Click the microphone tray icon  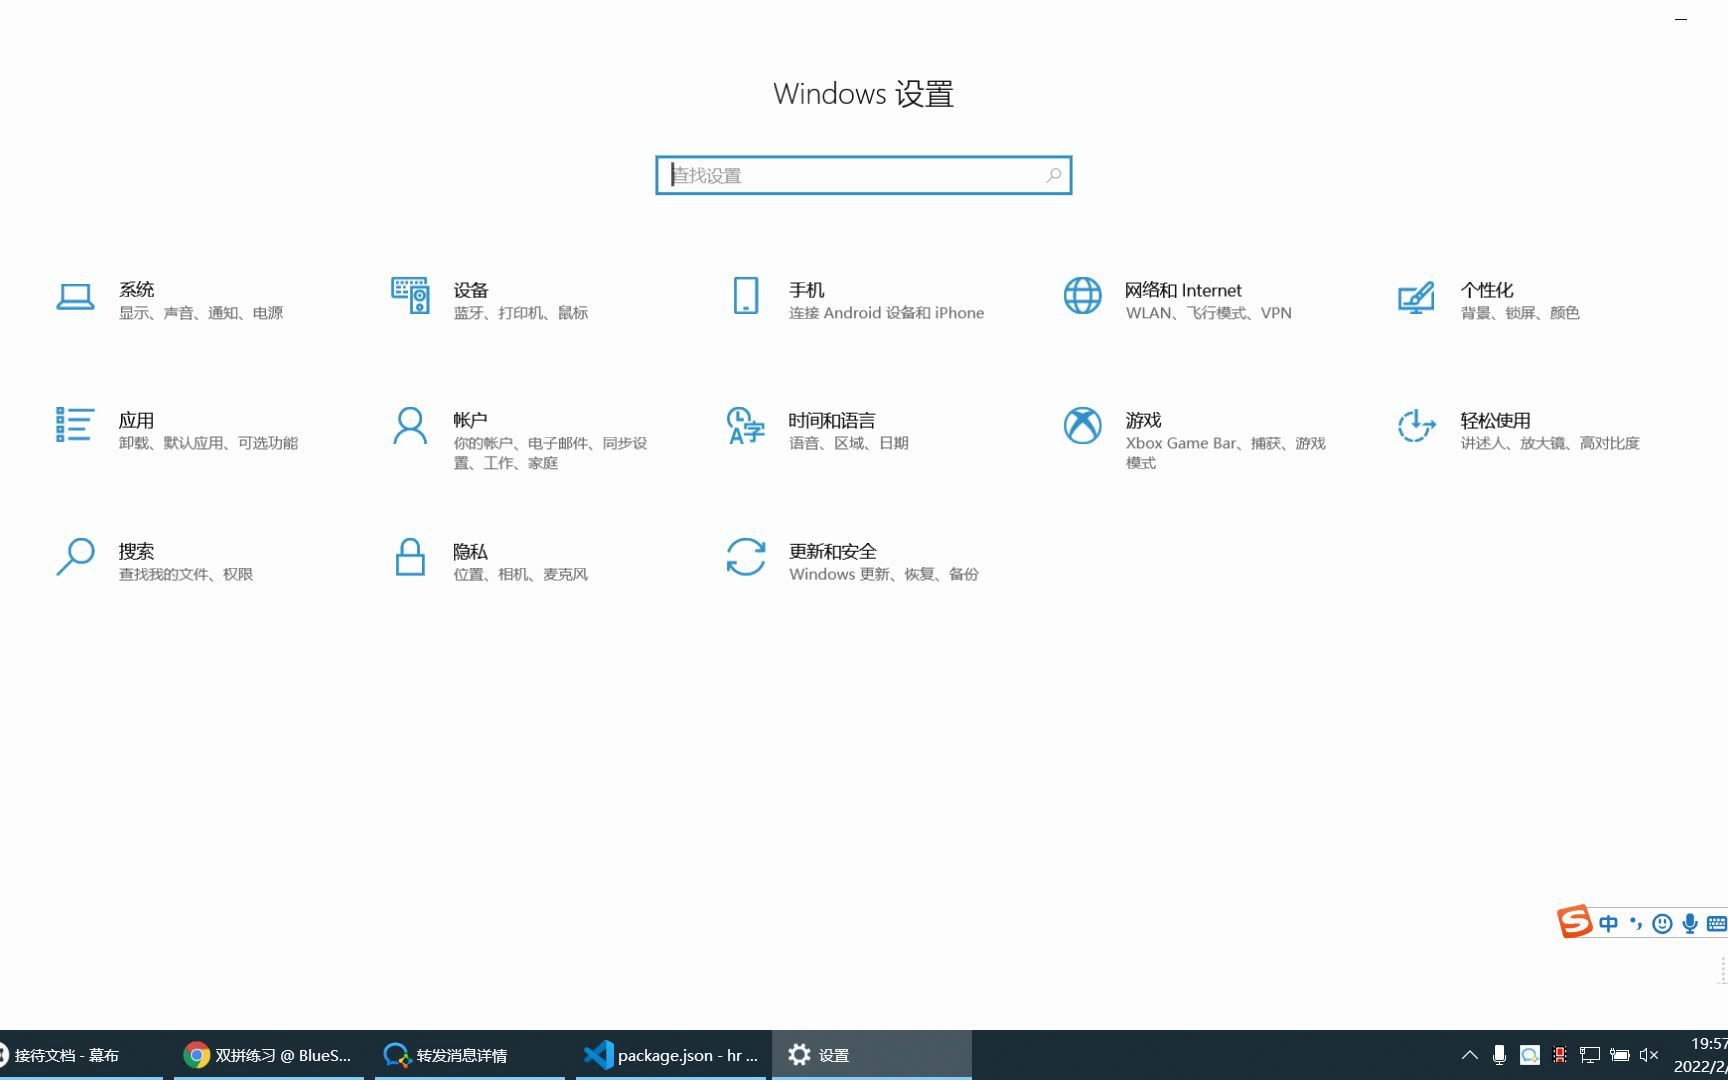1499,1055
